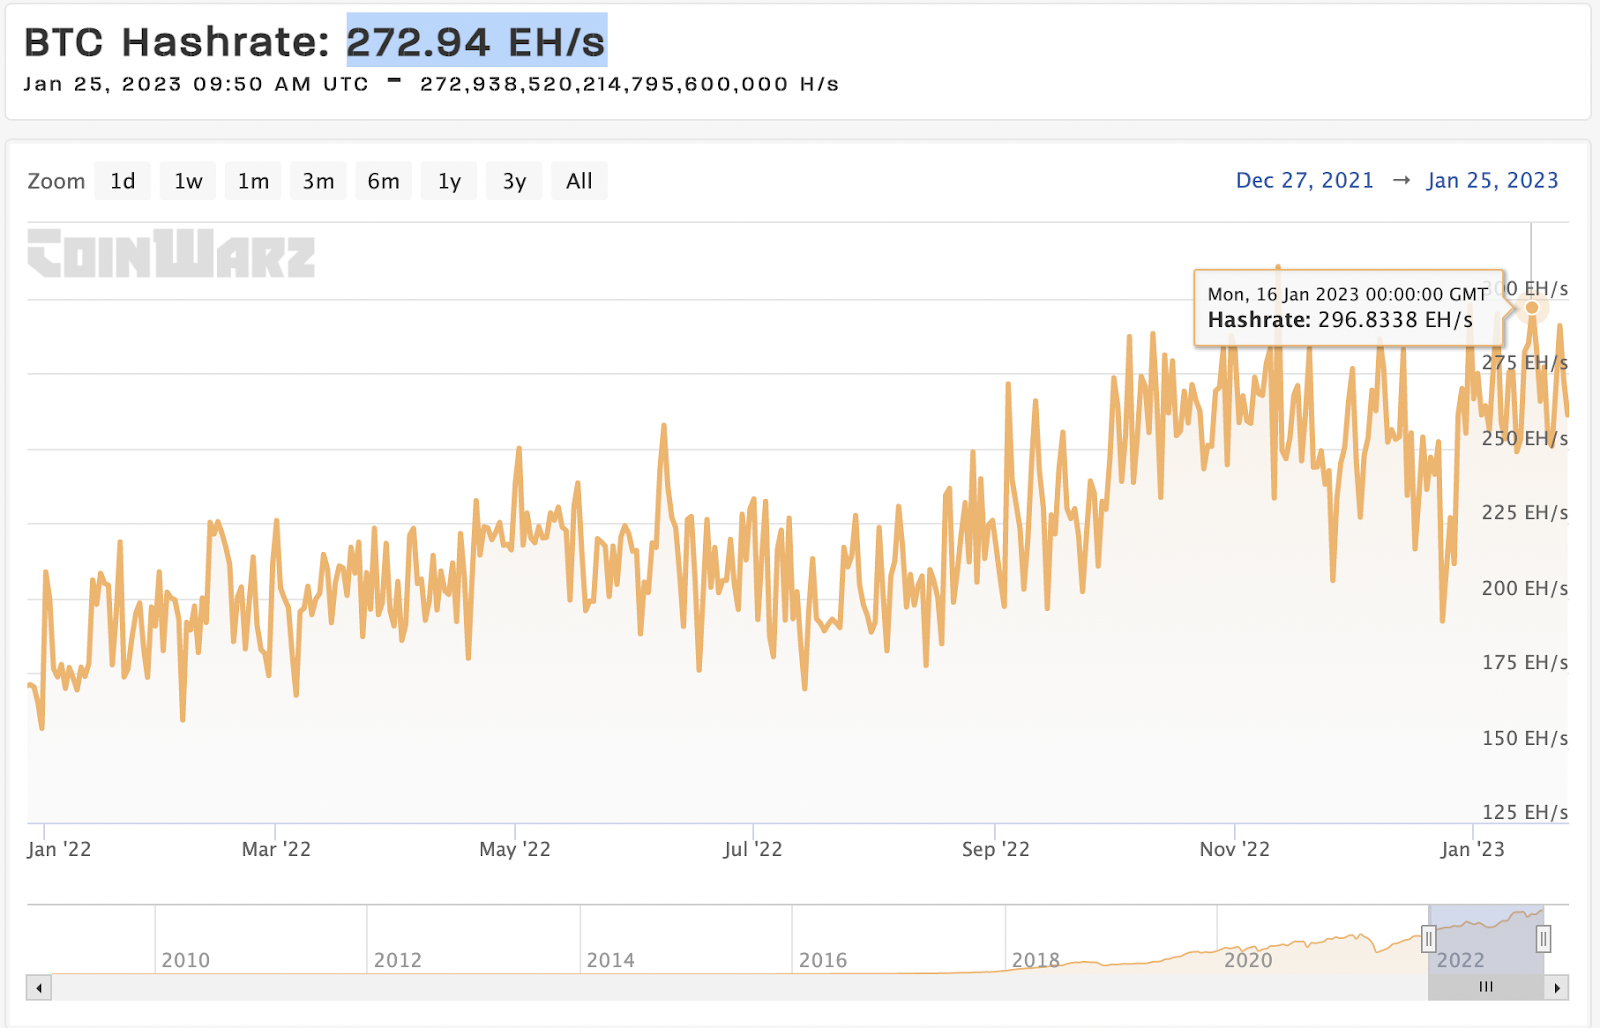Click the navigator scroll right arrow

pyautogui.click(x=1557, y=988)
